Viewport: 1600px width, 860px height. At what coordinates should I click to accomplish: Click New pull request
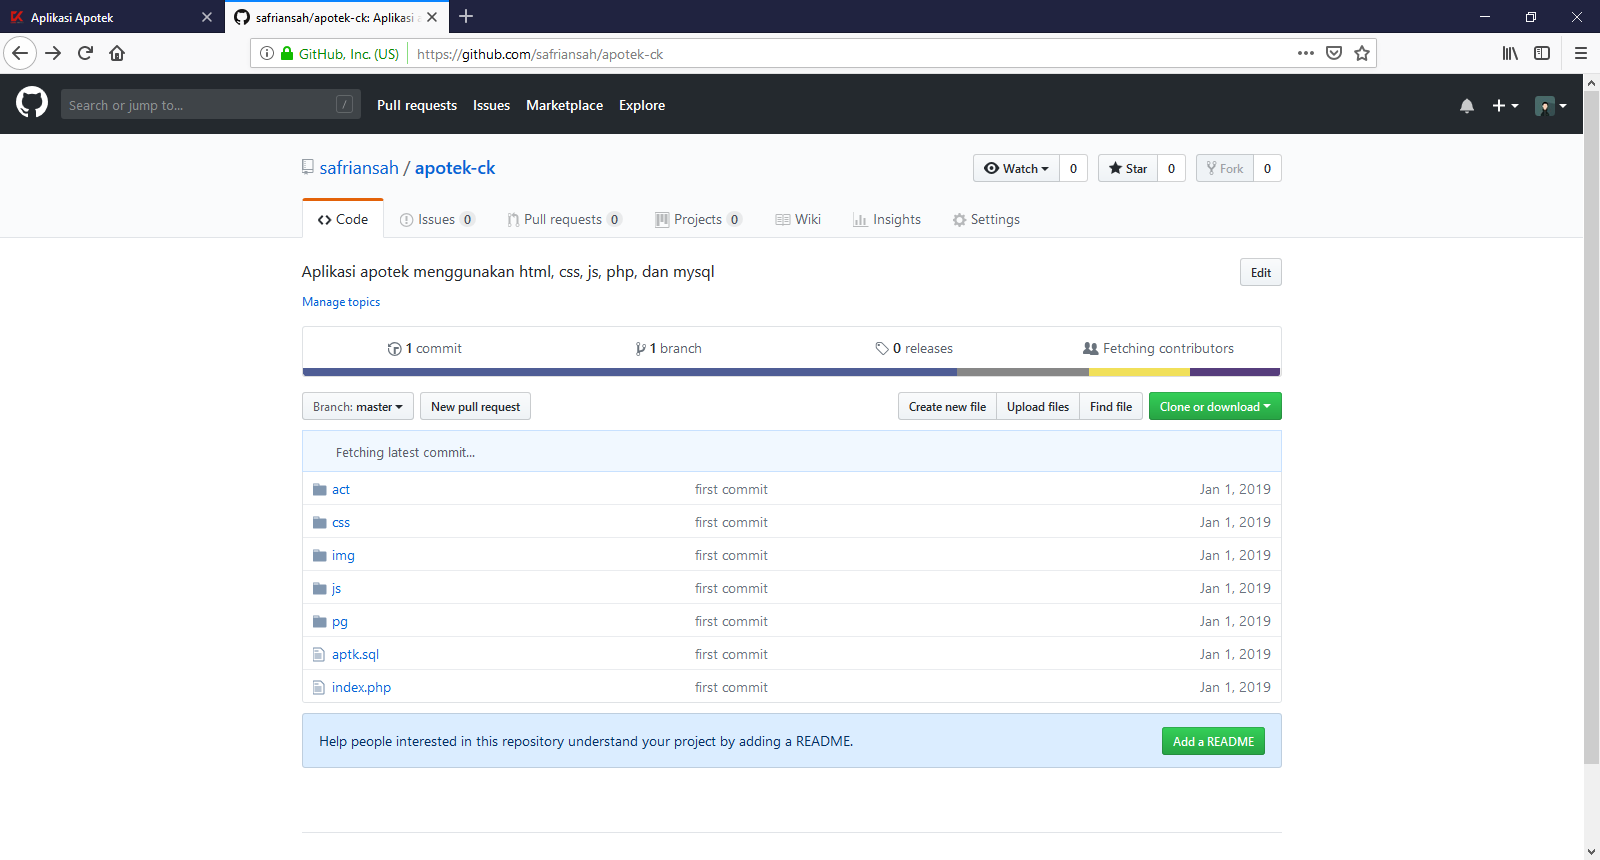(475, 406)
